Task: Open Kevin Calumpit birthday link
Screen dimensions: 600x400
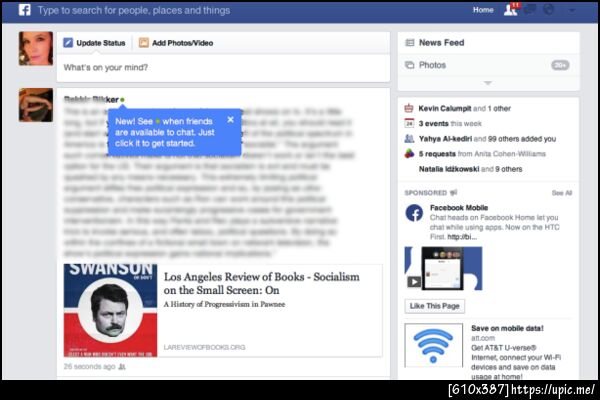Action: [x=445, y=108]
